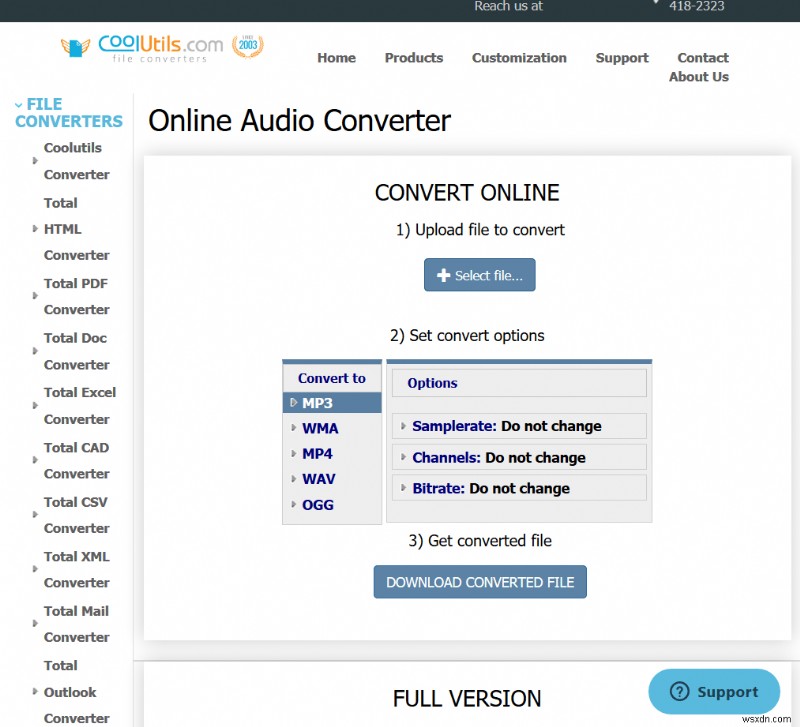Click arrow beside Total HTML Converter

[x=35, y=229]
